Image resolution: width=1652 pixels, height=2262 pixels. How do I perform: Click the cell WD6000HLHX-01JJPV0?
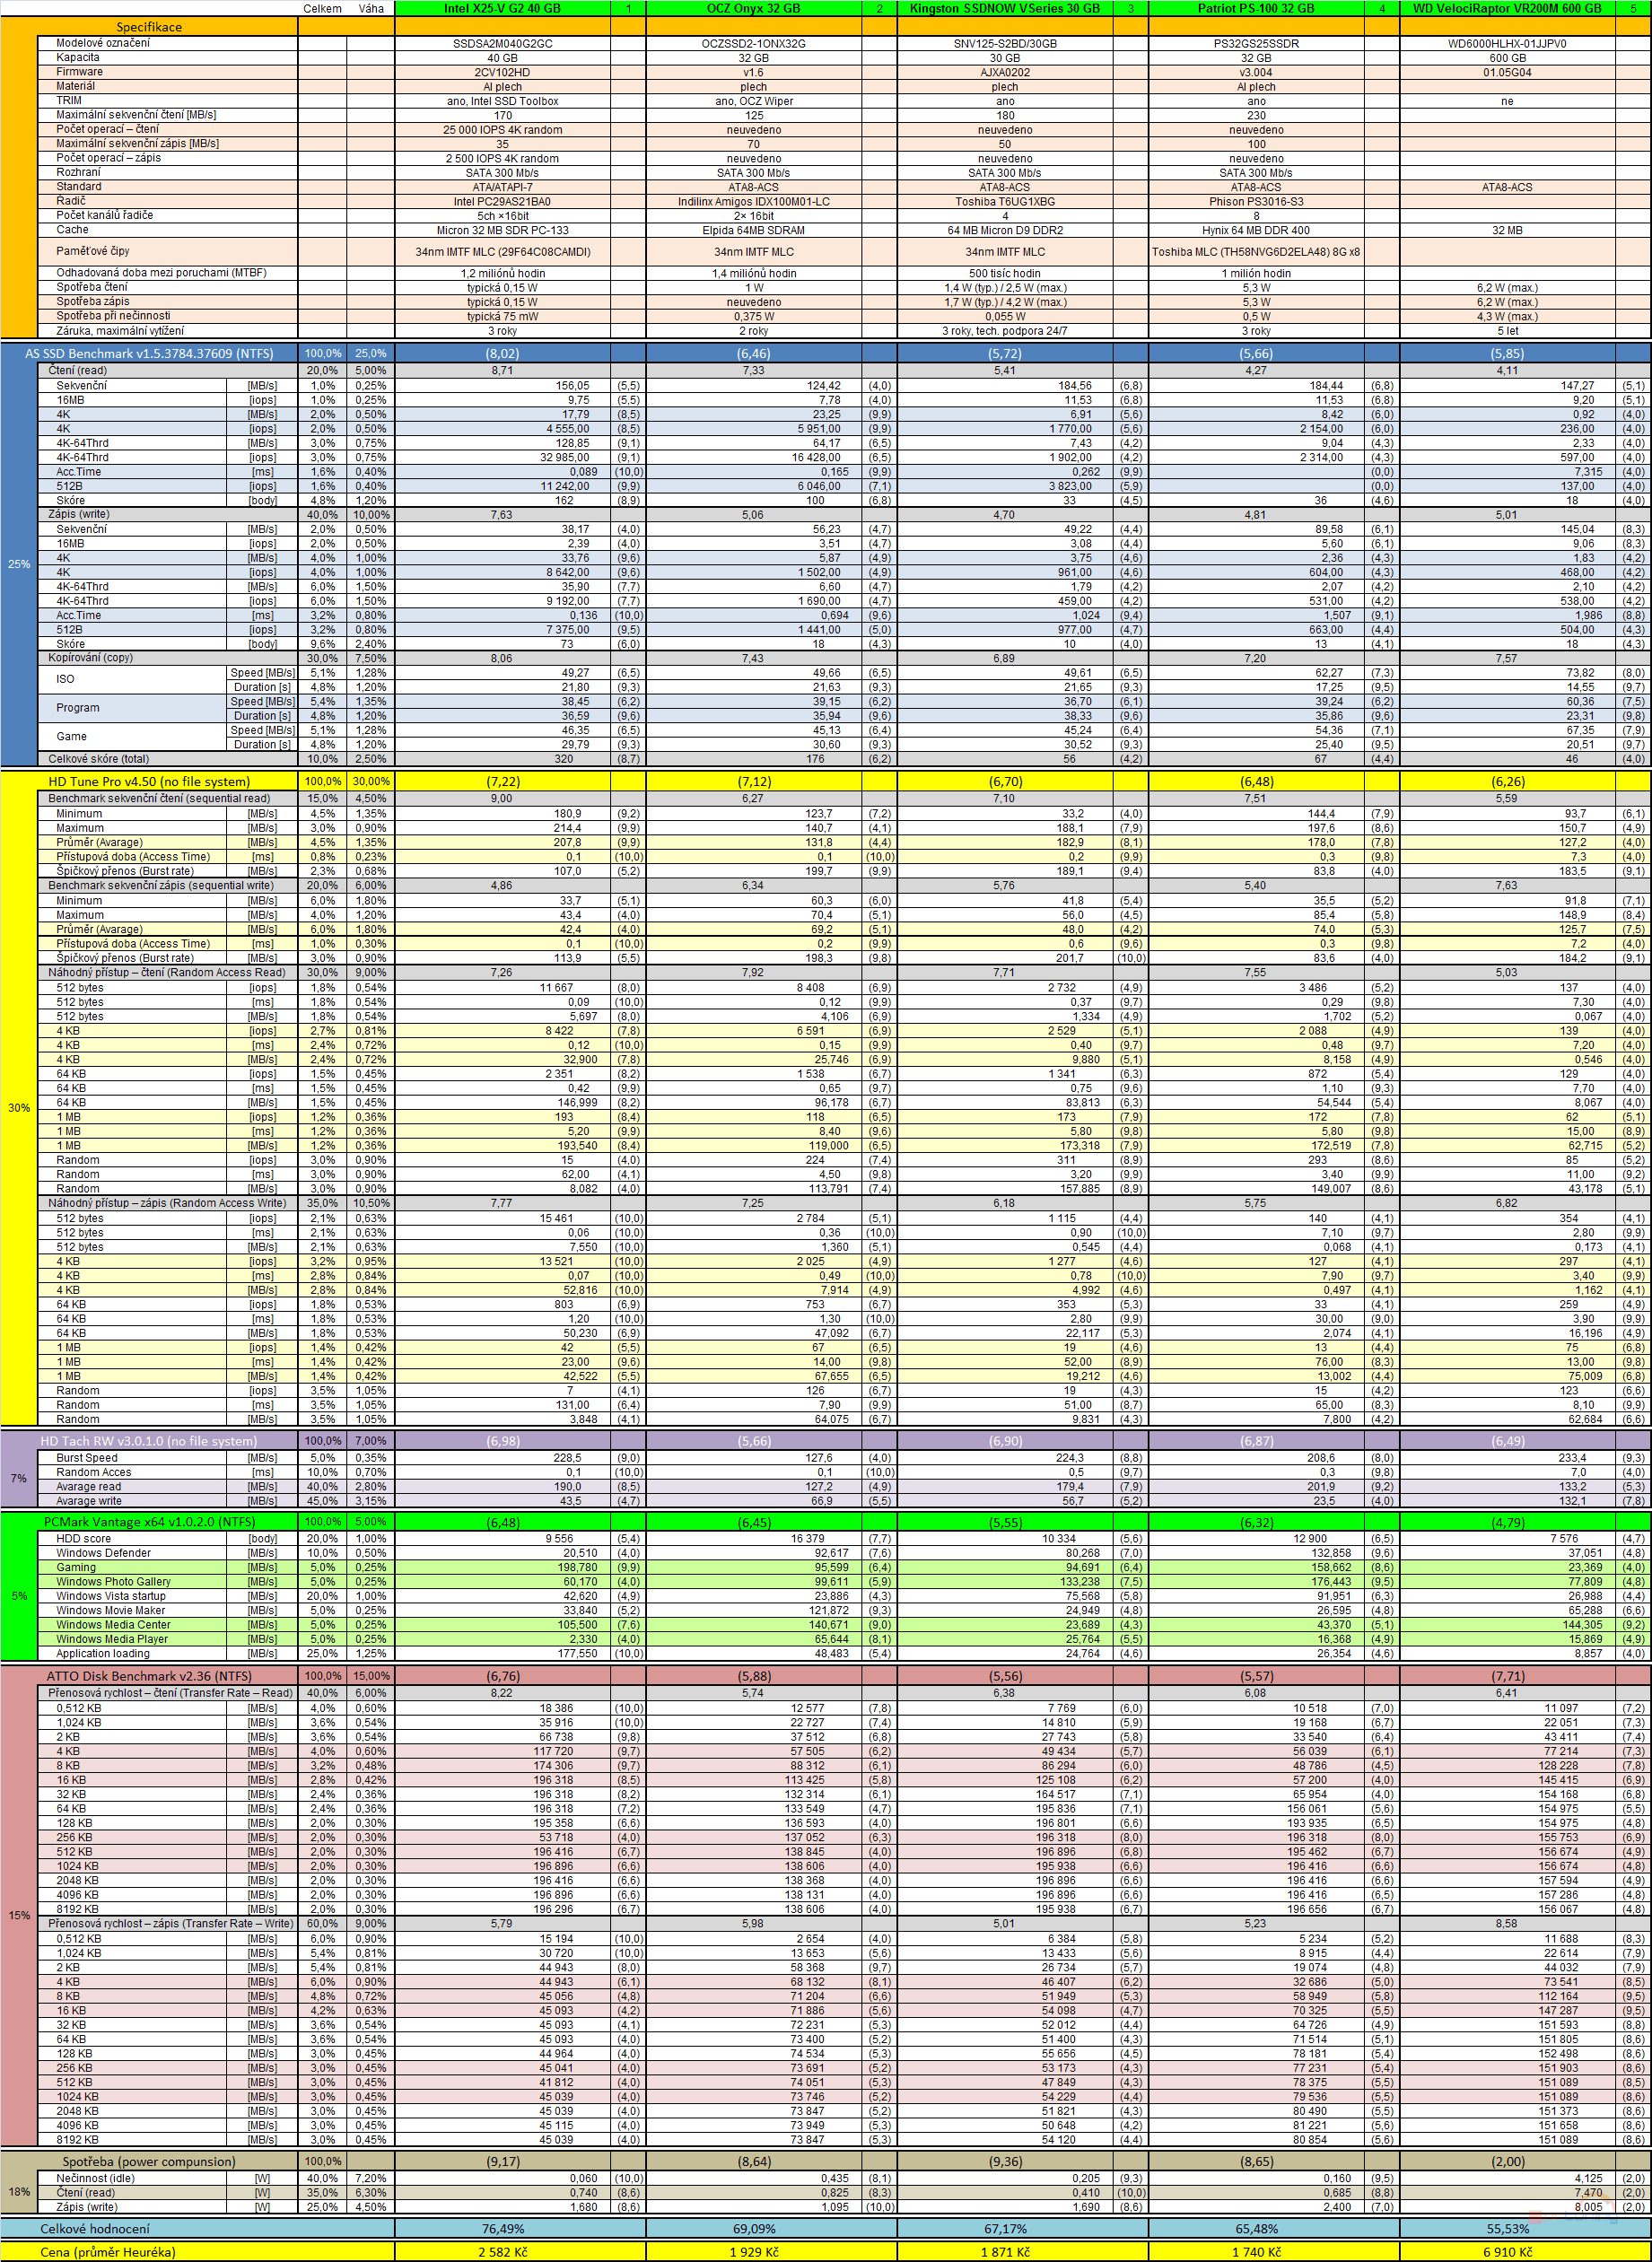click(x=1507, y=44)
